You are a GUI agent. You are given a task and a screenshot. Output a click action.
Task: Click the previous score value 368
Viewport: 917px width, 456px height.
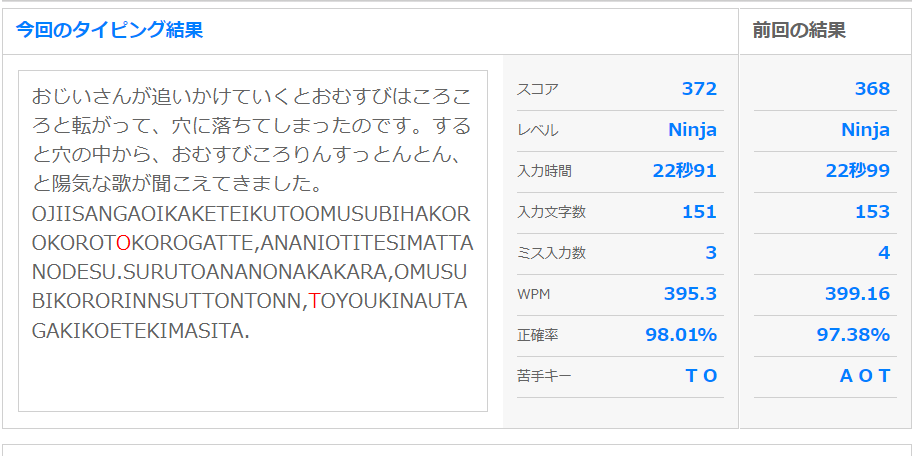tap(872, 89)
